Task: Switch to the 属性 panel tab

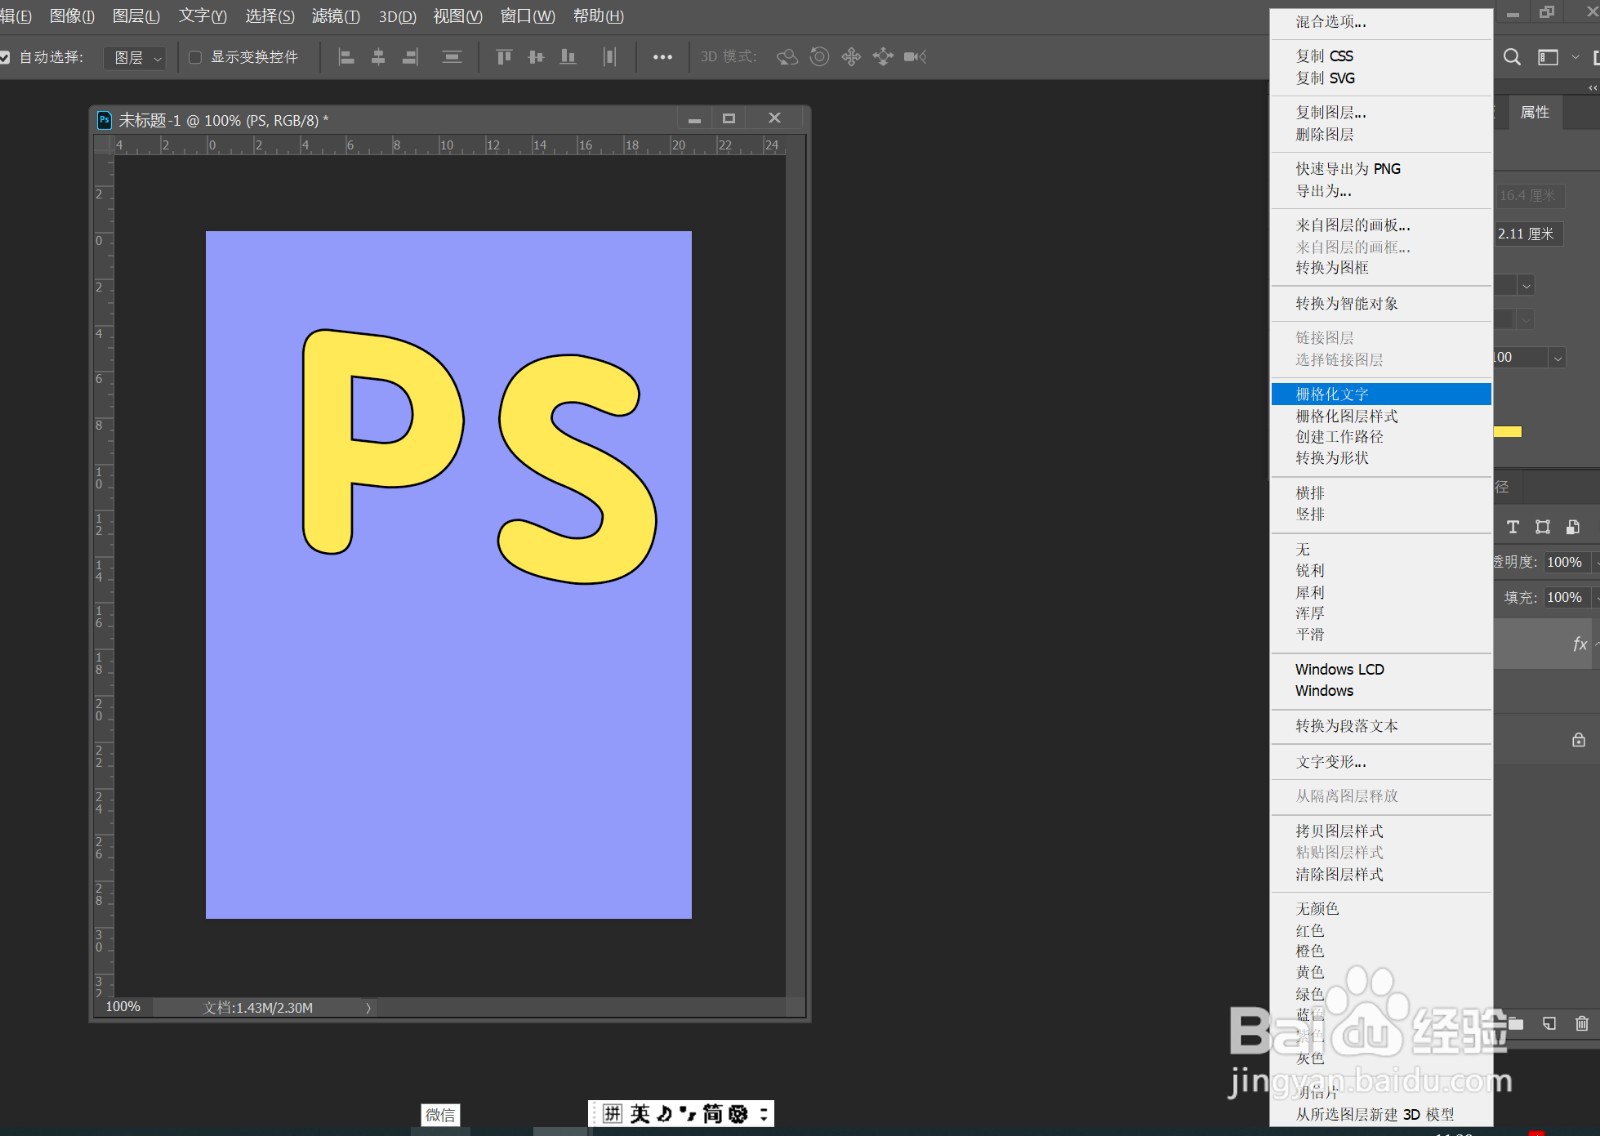Action: pos(1535,112)
